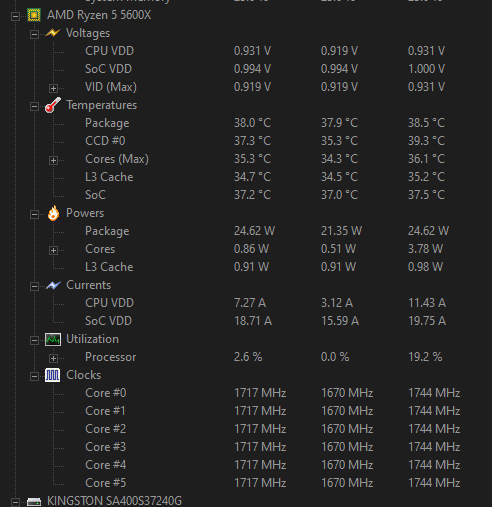Select the Core #2 clock row
Image resolution: width=492 pixels, height=507 pixels.
(105, 429)
